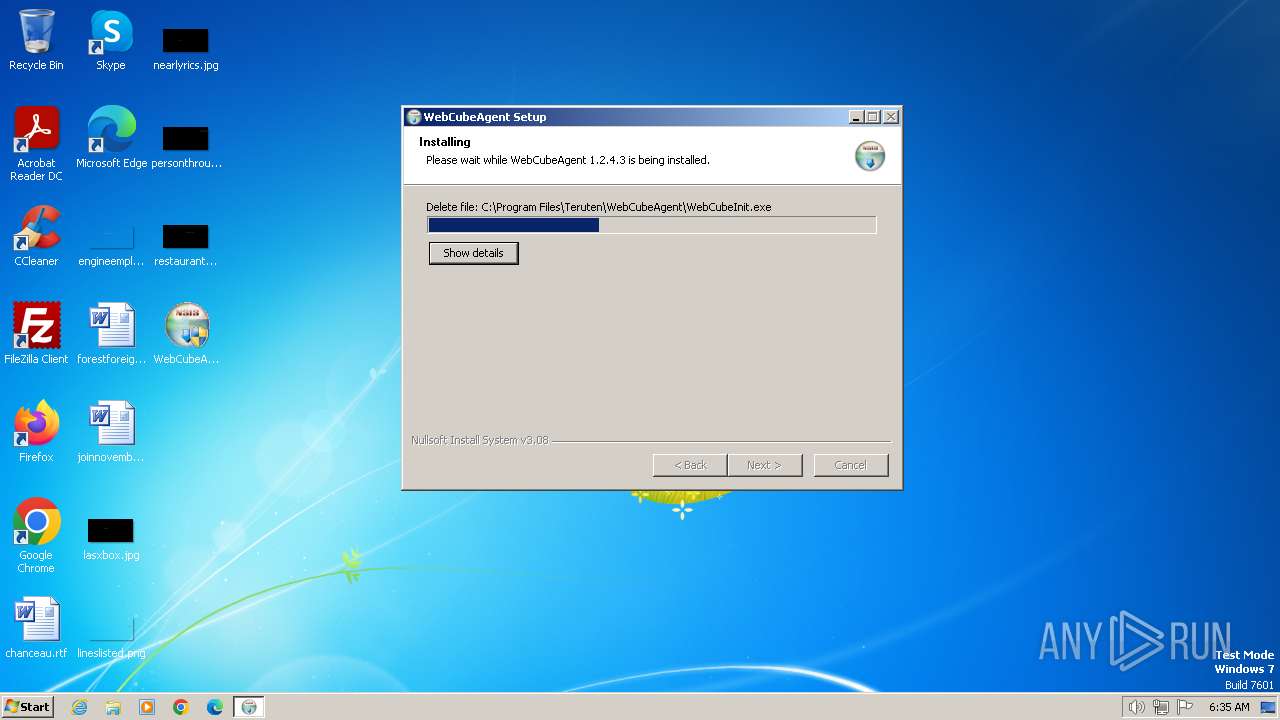The height and width of the screenshot is (720, 1280).
Task: Launch Google Chrome desktop shortcut
Action: pos(36,536)
